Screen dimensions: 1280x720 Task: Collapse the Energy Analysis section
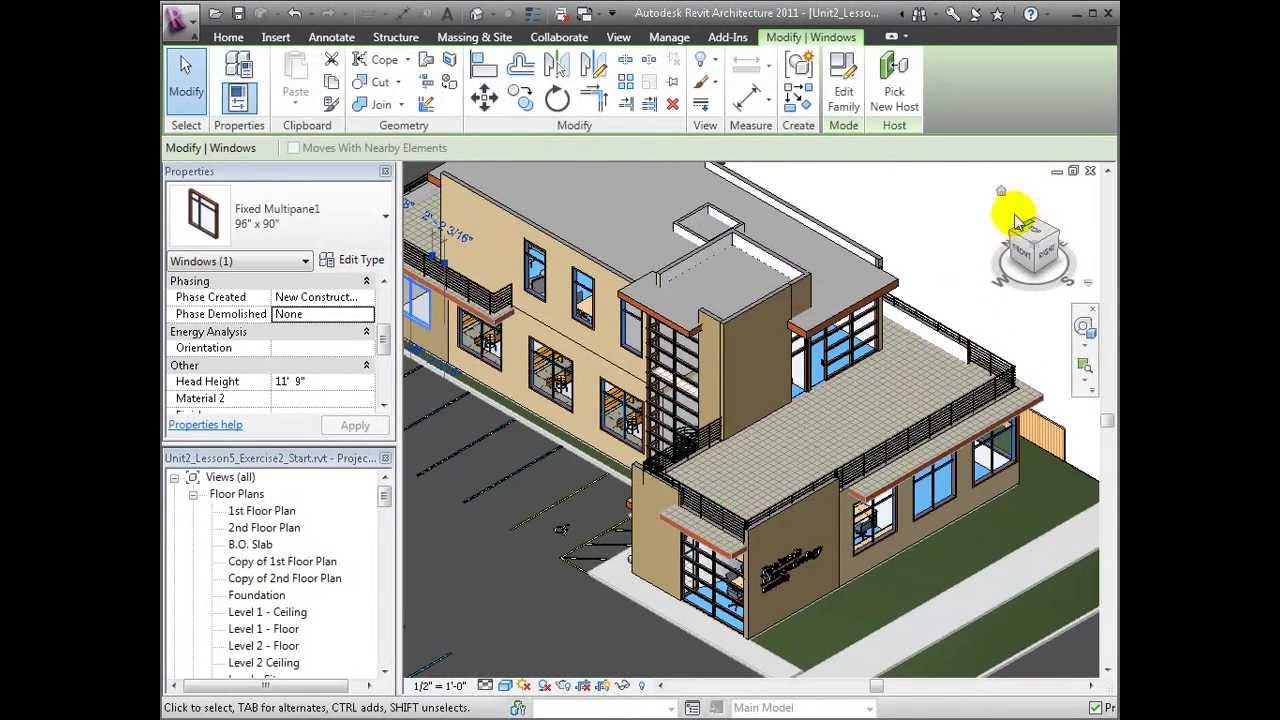pyautogui.click(x=366, y=331)
